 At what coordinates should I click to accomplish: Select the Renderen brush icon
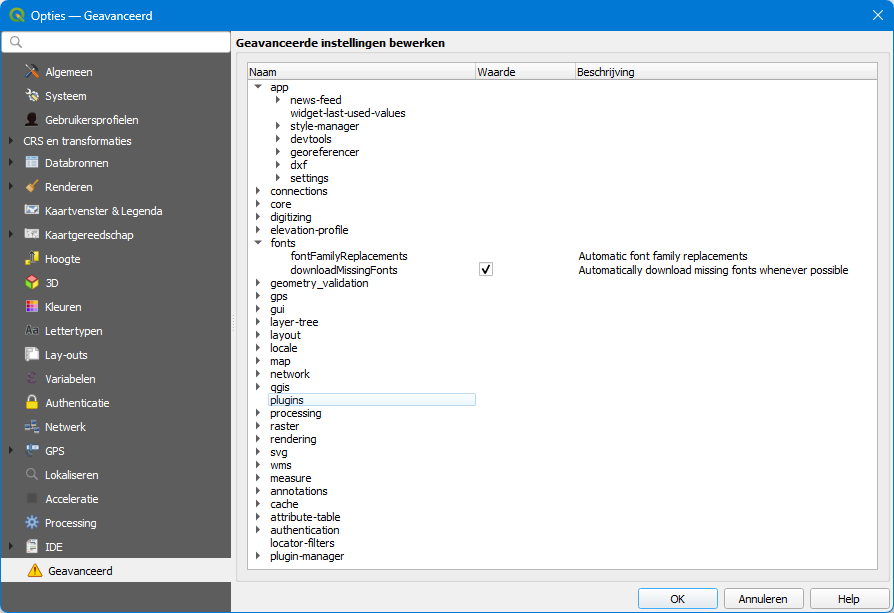(x=32, y=186)
